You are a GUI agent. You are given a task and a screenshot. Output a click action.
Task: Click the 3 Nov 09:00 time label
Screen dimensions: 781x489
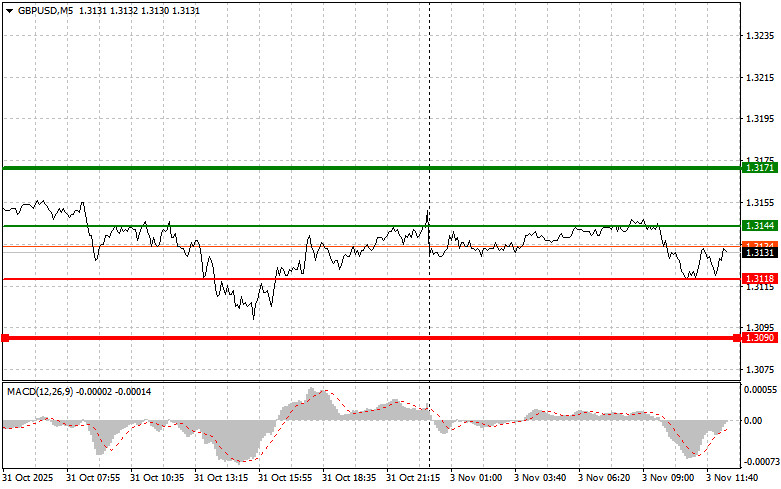668,478
